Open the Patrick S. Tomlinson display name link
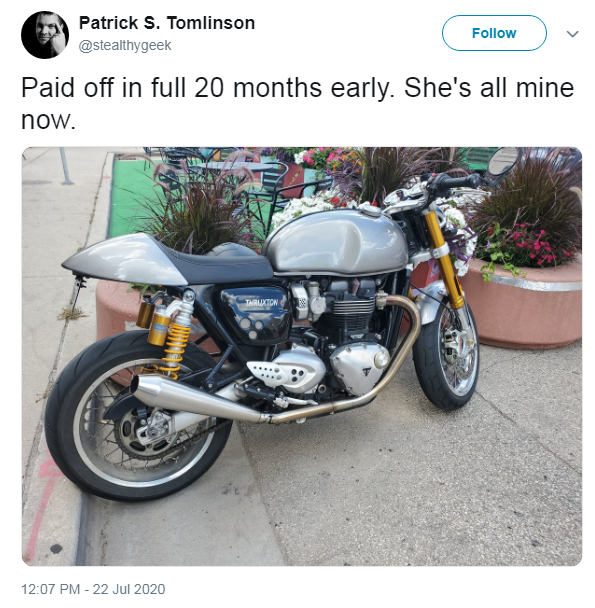595x608 pixels. (167, 23)
